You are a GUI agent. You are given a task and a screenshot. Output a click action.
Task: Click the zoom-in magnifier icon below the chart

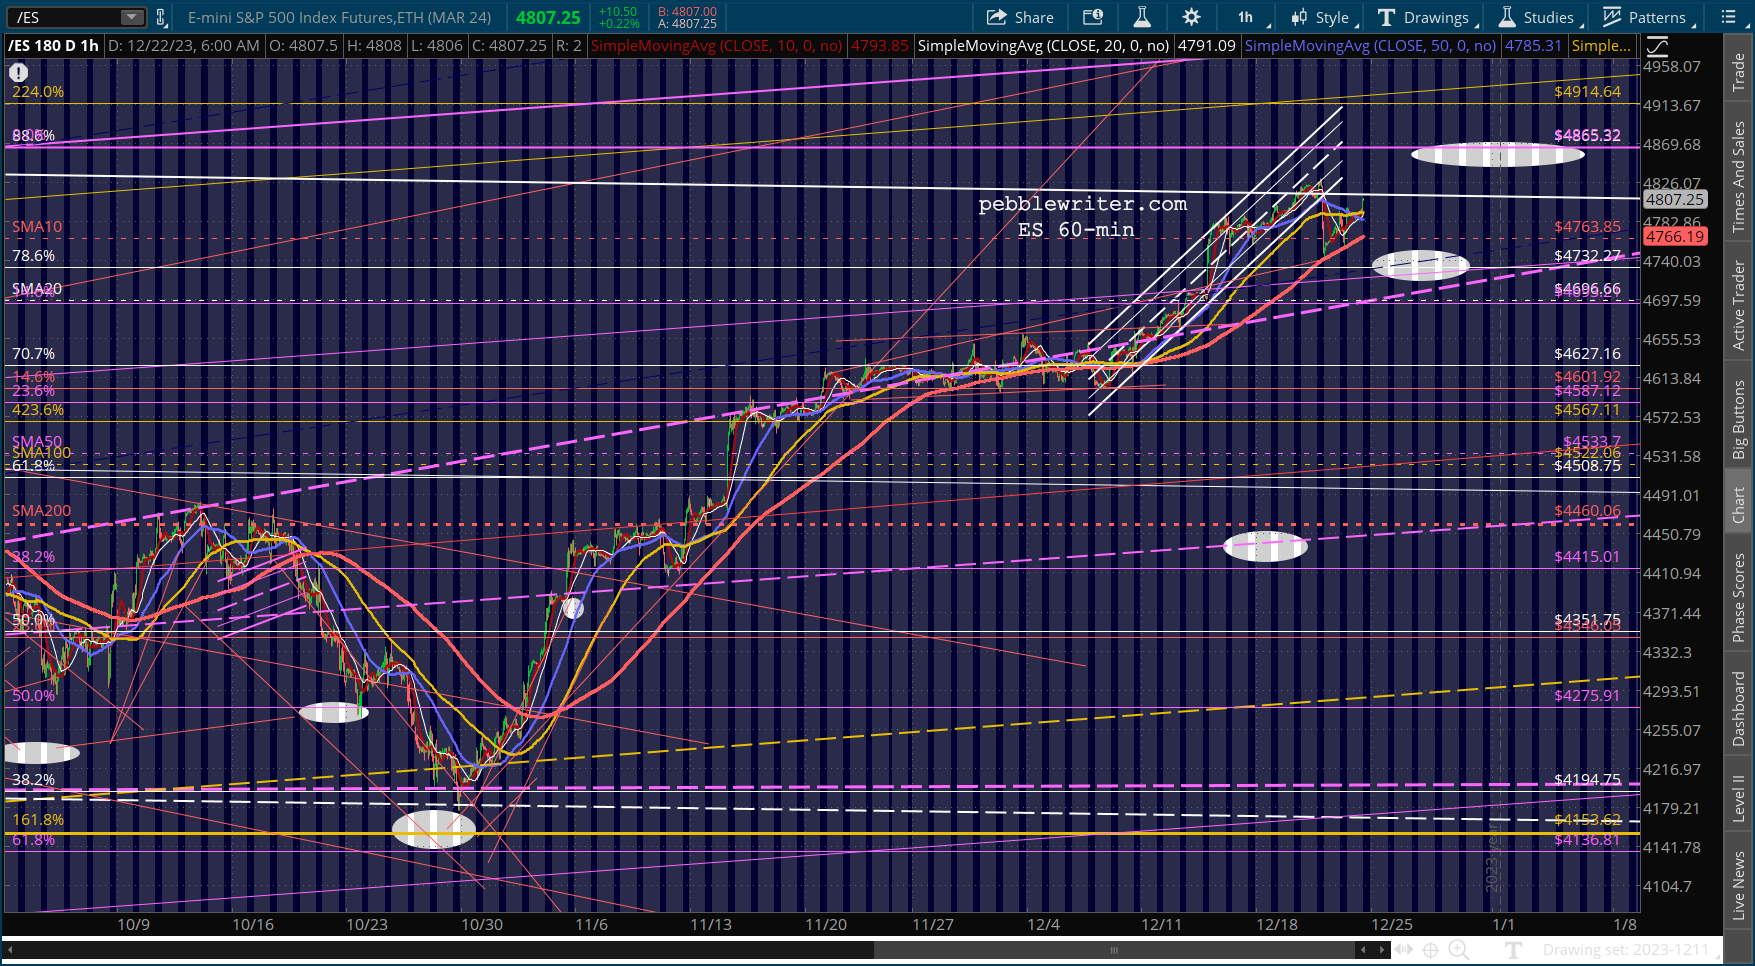click(x=1459, y=950)
